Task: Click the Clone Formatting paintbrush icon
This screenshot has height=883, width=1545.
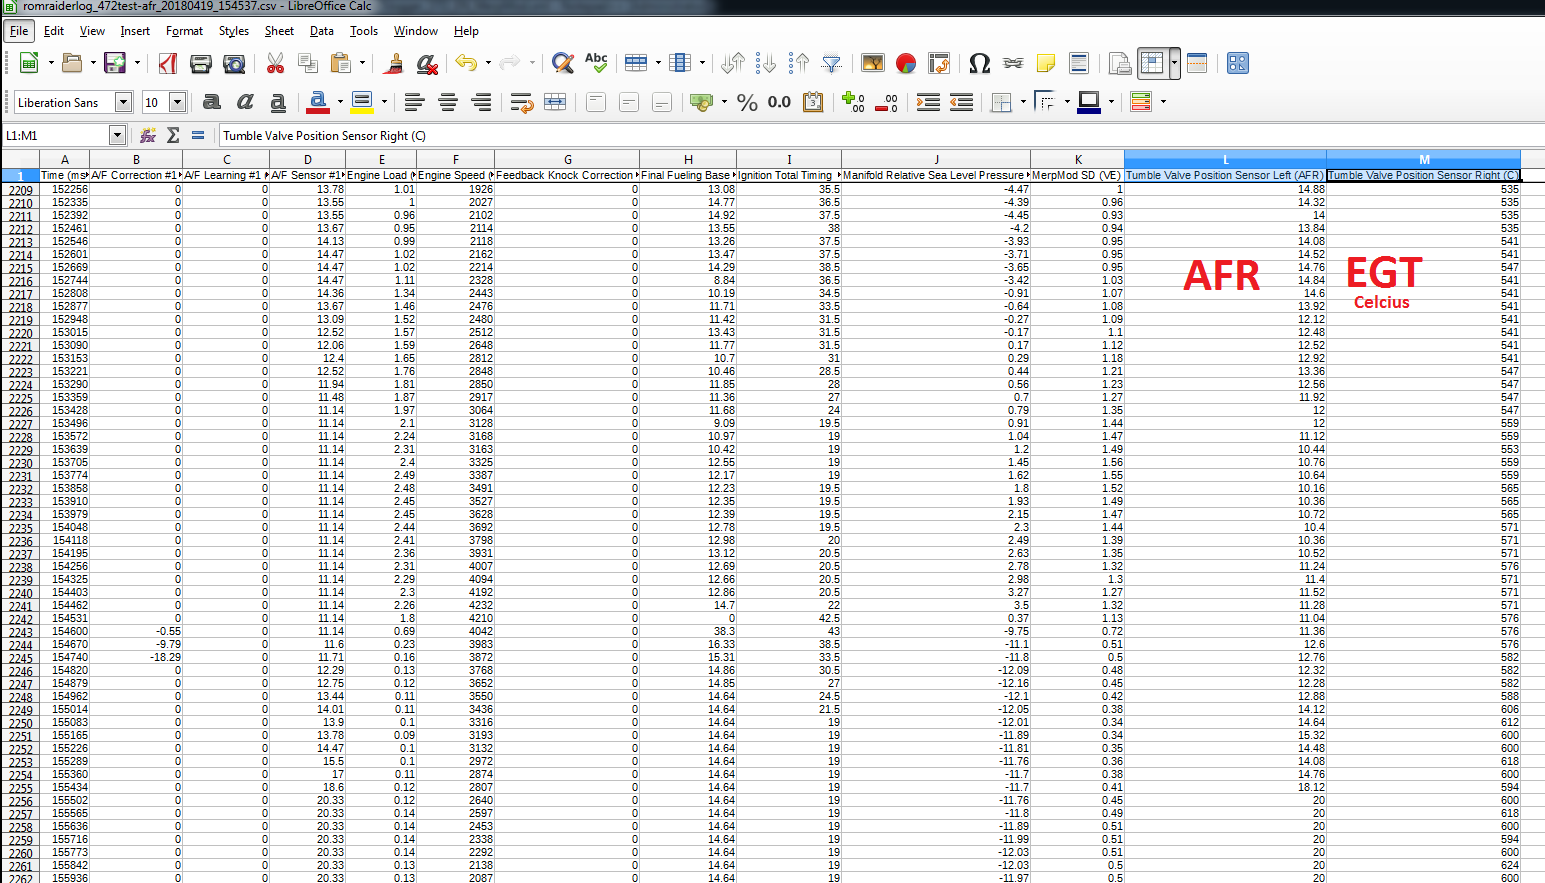Action: pyautogui.click(x=394, y=64)
